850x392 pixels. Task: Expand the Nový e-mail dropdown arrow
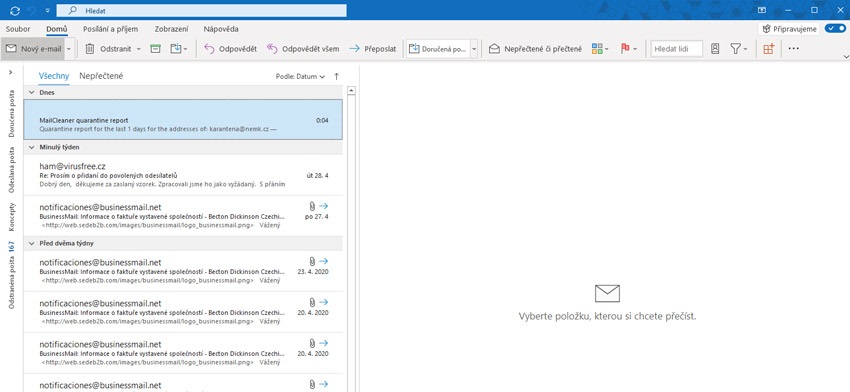coord(69,49)
